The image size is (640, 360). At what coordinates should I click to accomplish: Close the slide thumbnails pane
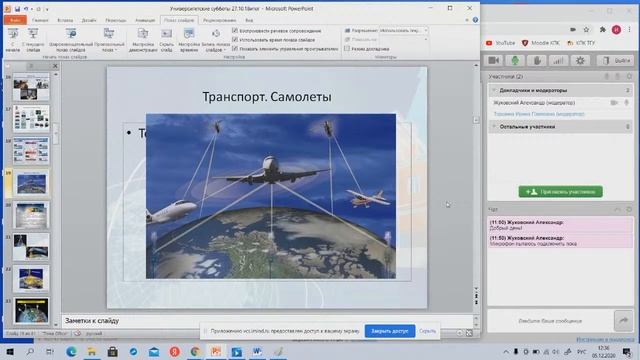tap(56, 66)
